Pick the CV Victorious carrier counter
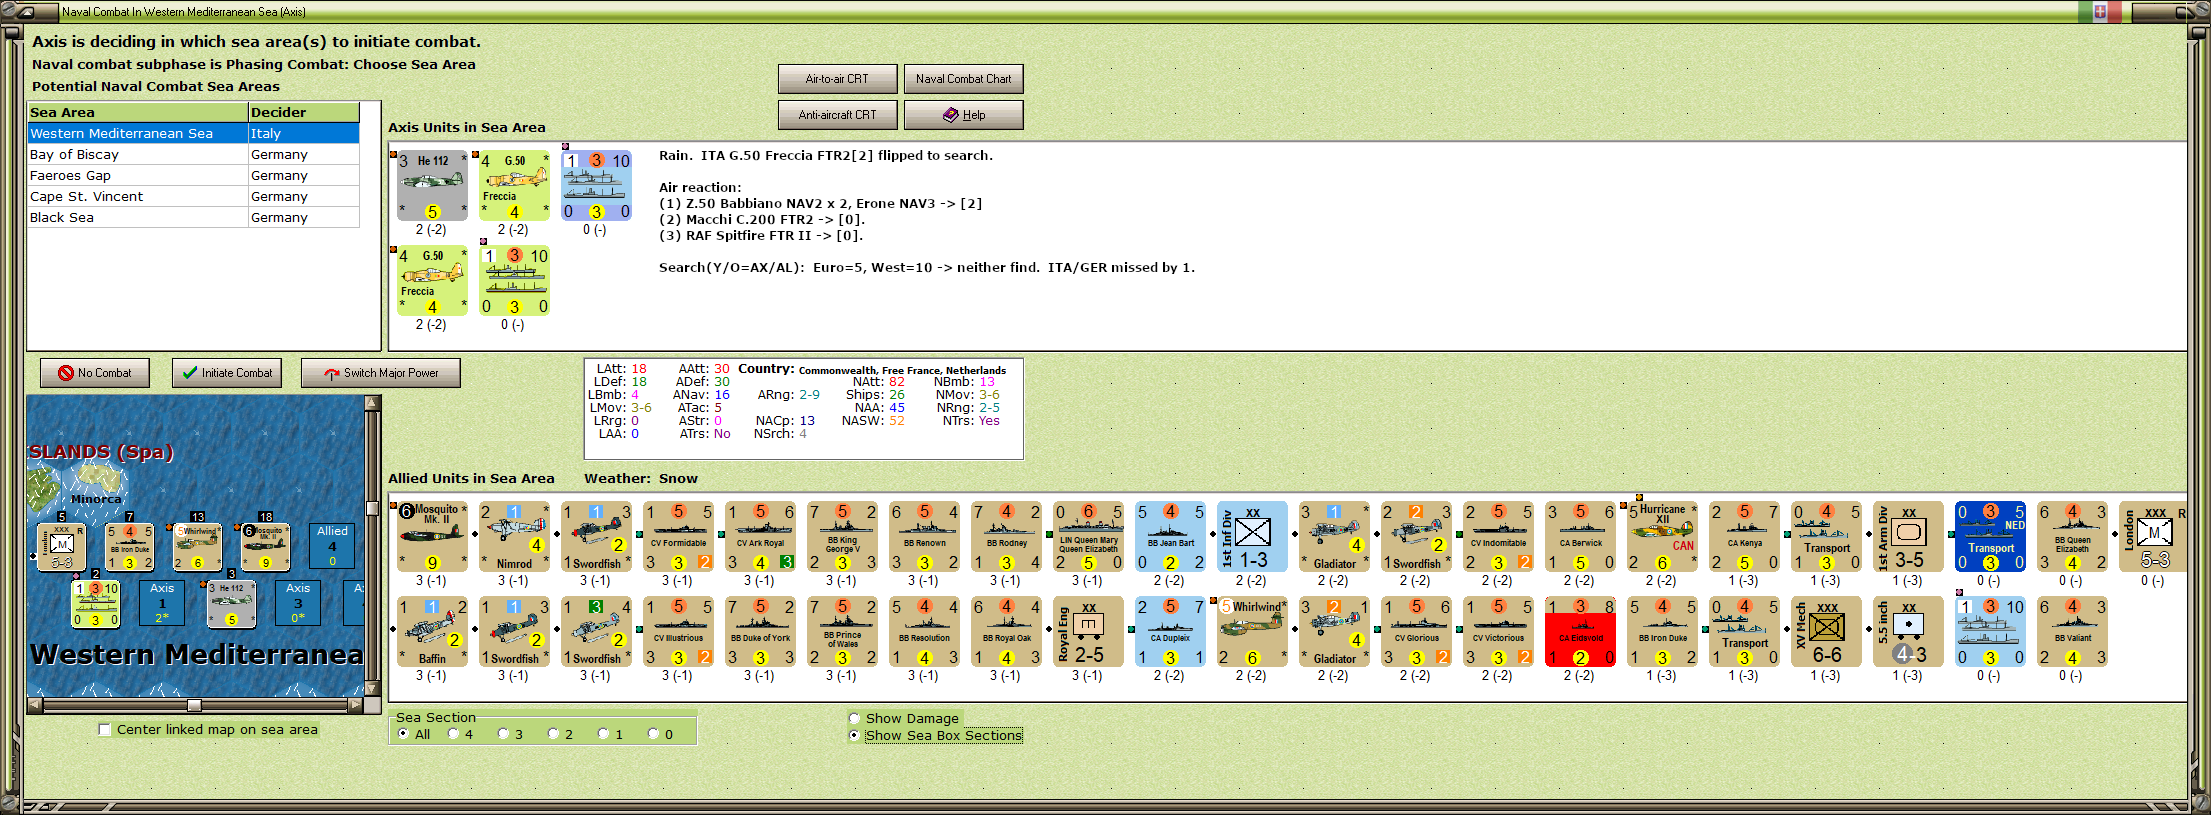This screenshot has width=2211, height=815. (1498, 631)
